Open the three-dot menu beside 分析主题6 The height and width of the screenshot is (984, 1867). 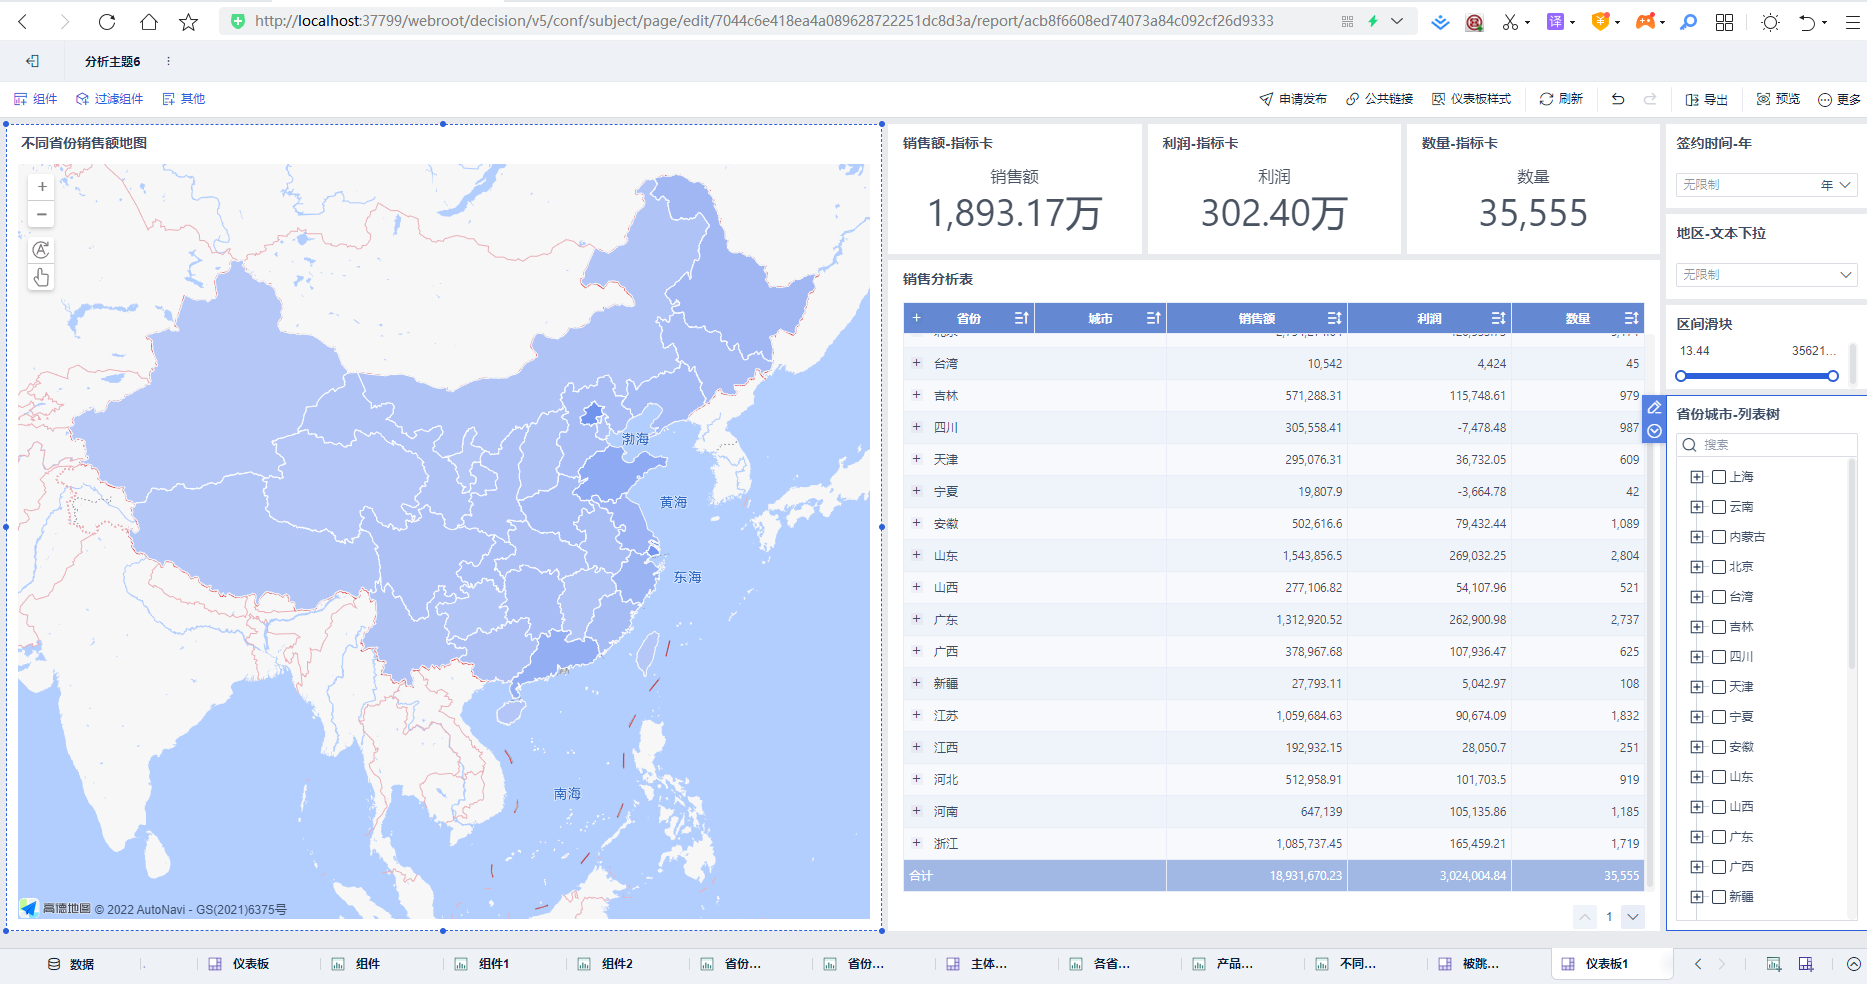pos(168,61)
